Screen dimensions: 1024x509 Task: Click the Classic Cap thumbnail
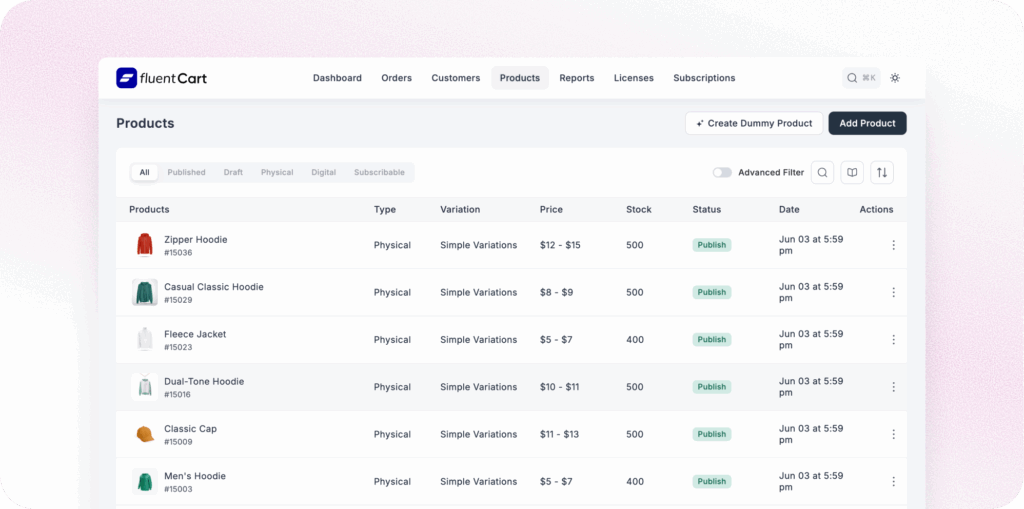[x=144, y=434]
